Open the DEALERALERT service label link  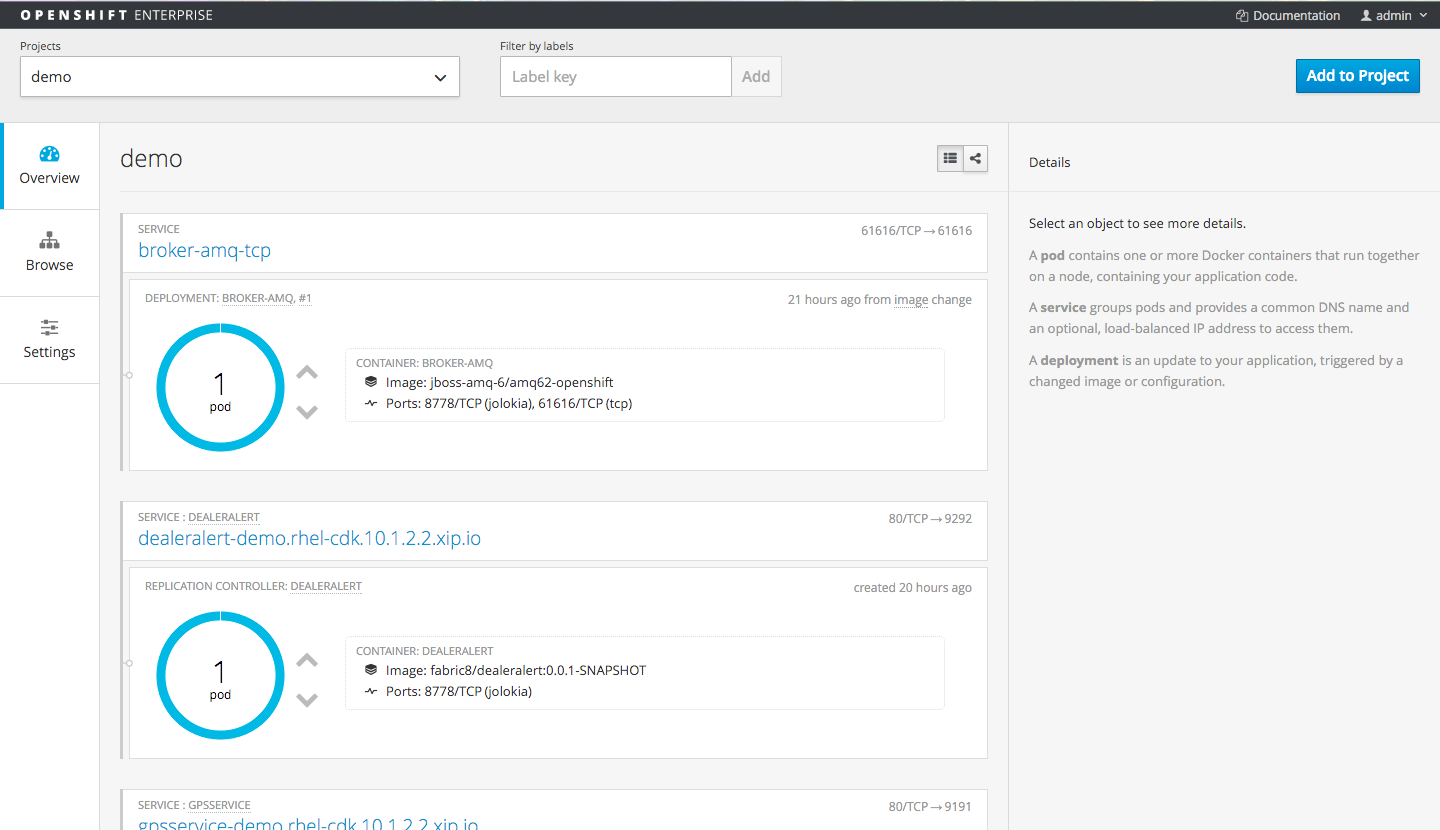(224, 517)
